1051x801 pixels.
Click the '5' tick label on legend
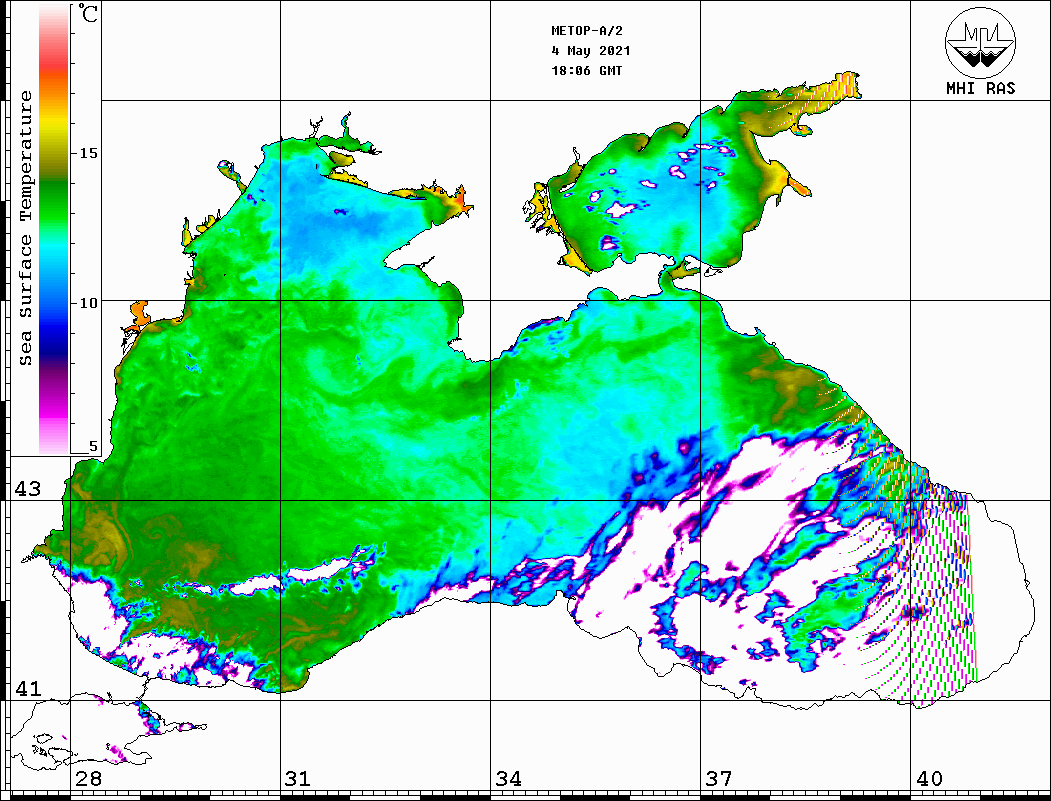tap(93, 446)
